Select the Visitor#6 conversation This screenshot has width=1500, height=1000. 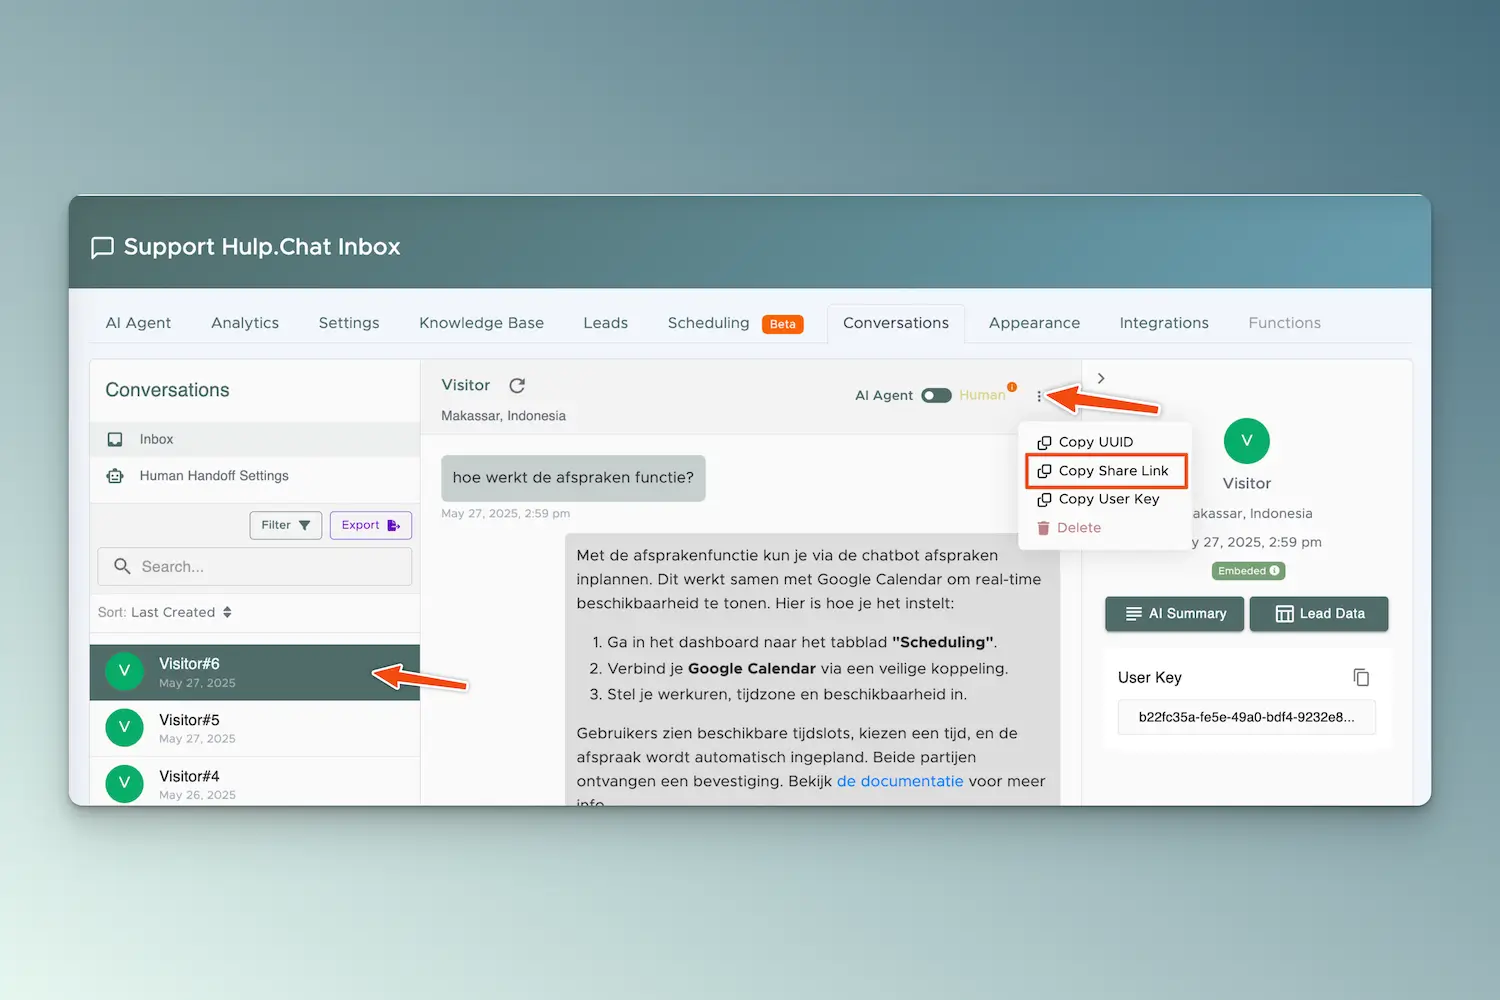(x=255, y=672)
